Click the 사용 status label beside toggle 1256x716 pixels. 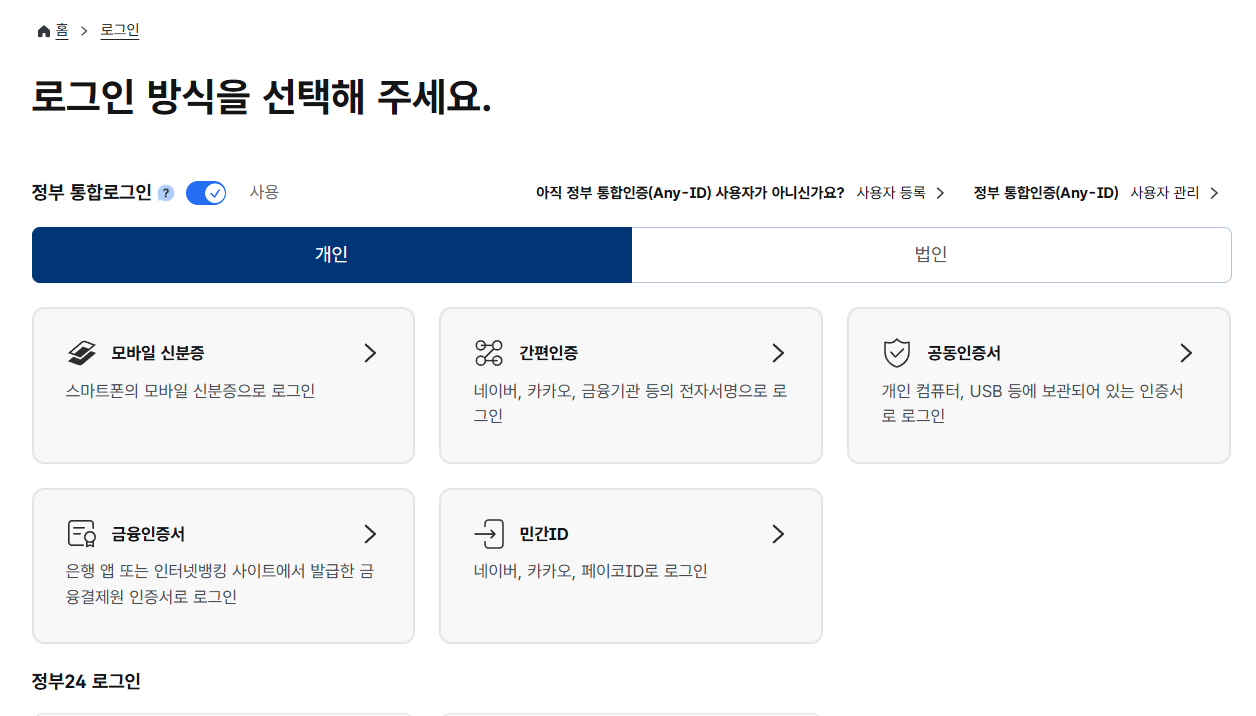click(x=264, y=192)
